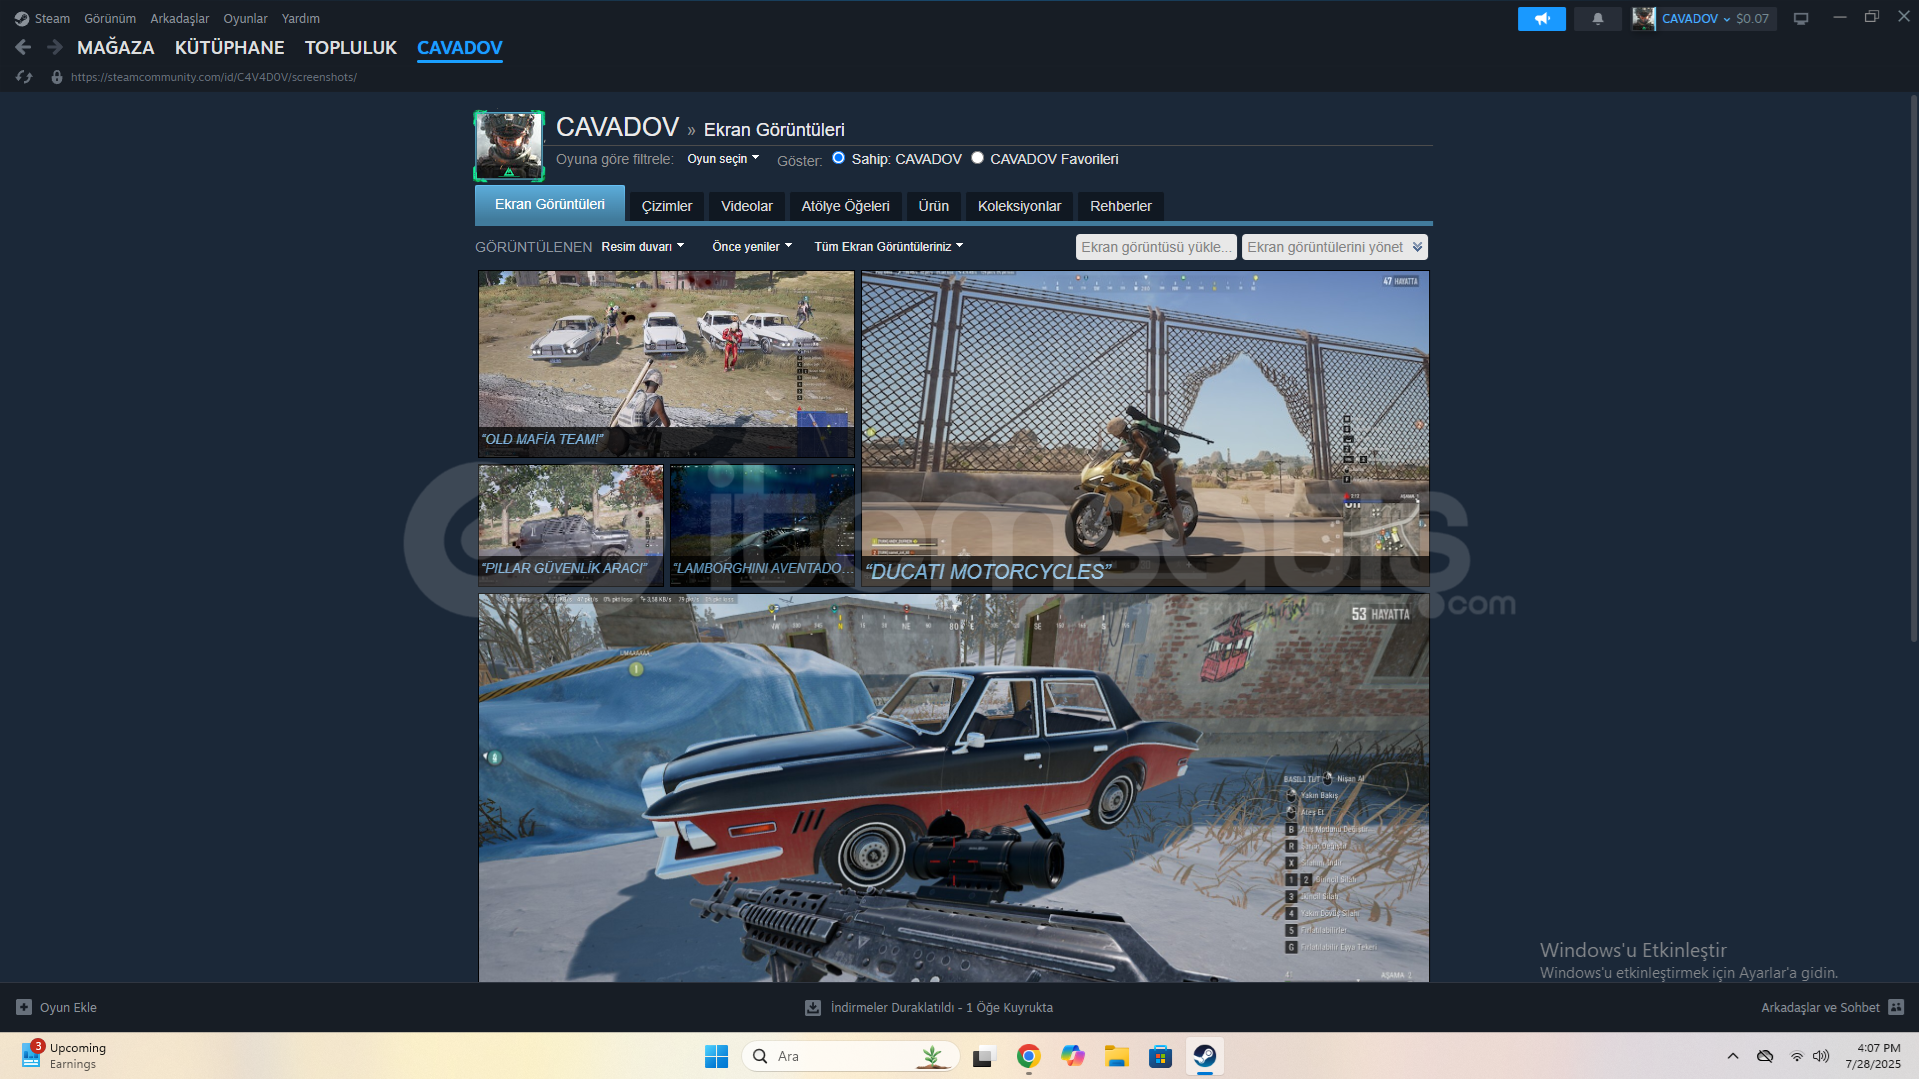This screenshot has width=1919, height=1079.
Task: Click the Steam taskbar icon
Action: (x=1204, y=1056)
